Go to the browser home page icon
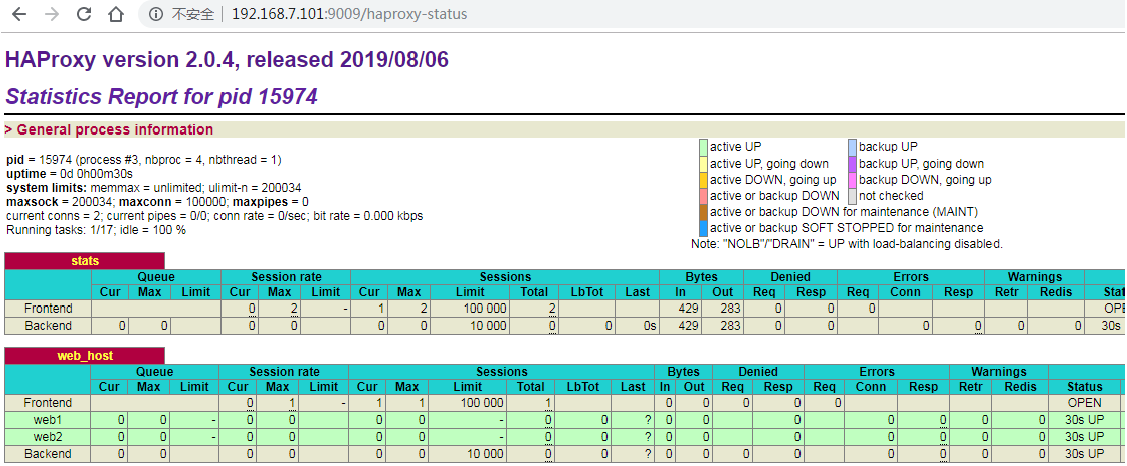Viewport: 1127px width, 466px height. (x=116, y=14)
